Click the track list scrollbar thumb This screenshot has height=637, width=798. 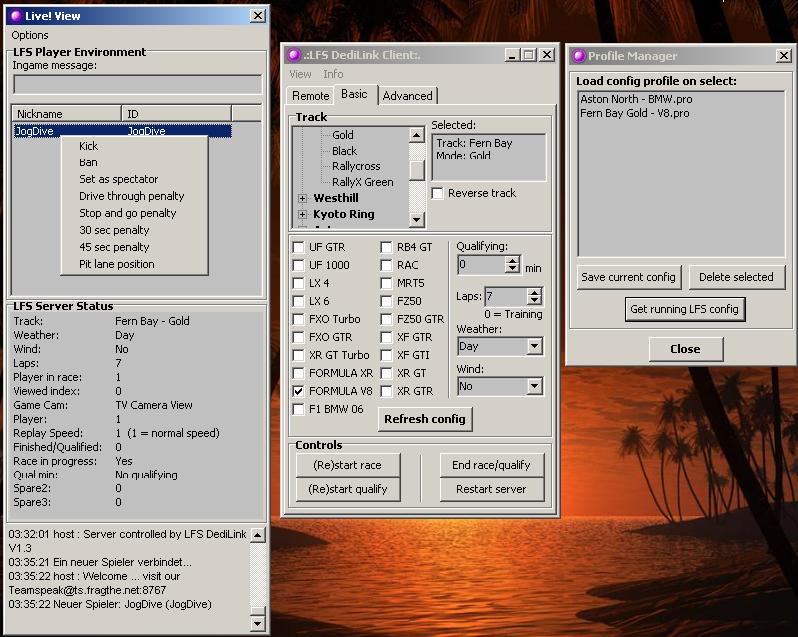tap(417, 170)
